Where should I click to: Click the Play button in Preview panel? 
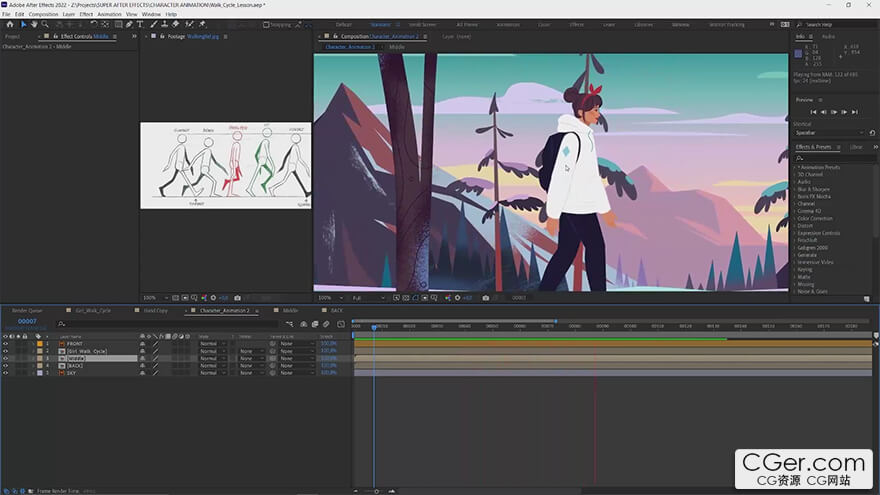click(834, 112)
